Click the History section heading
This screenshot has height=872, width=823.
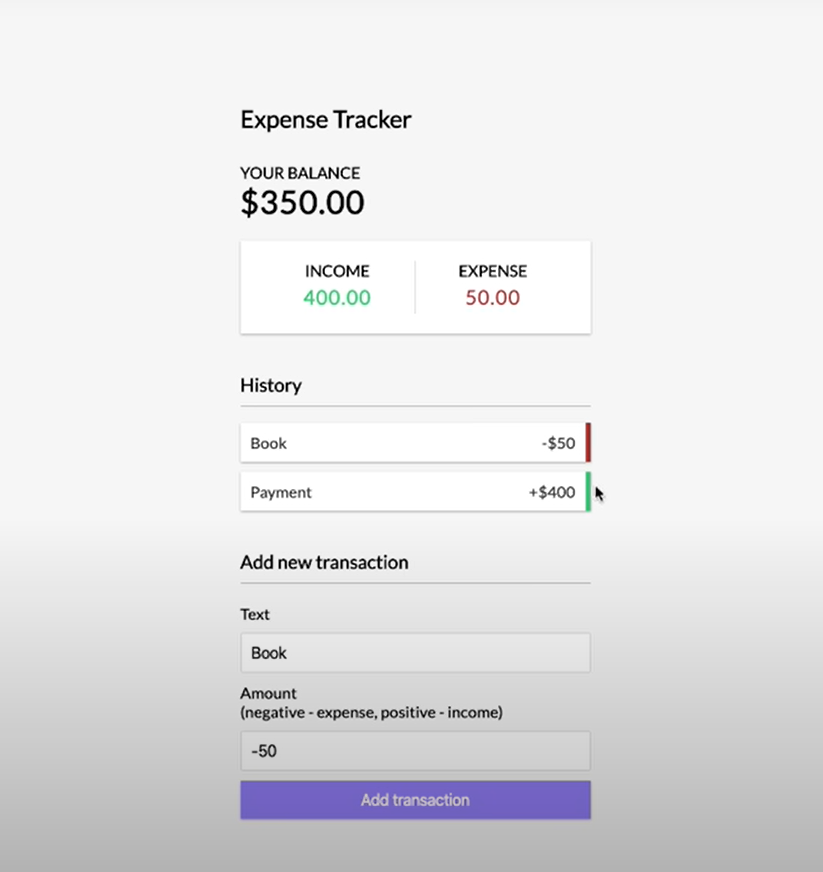[x=271, y=385]
